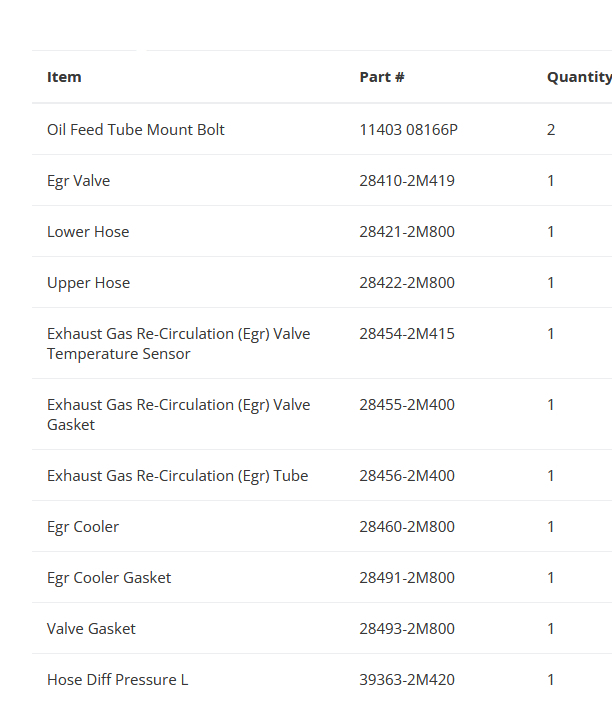Select the Egr Cooler Gasket item
Viewport: 612px width, 725px height.
(109, 578)
